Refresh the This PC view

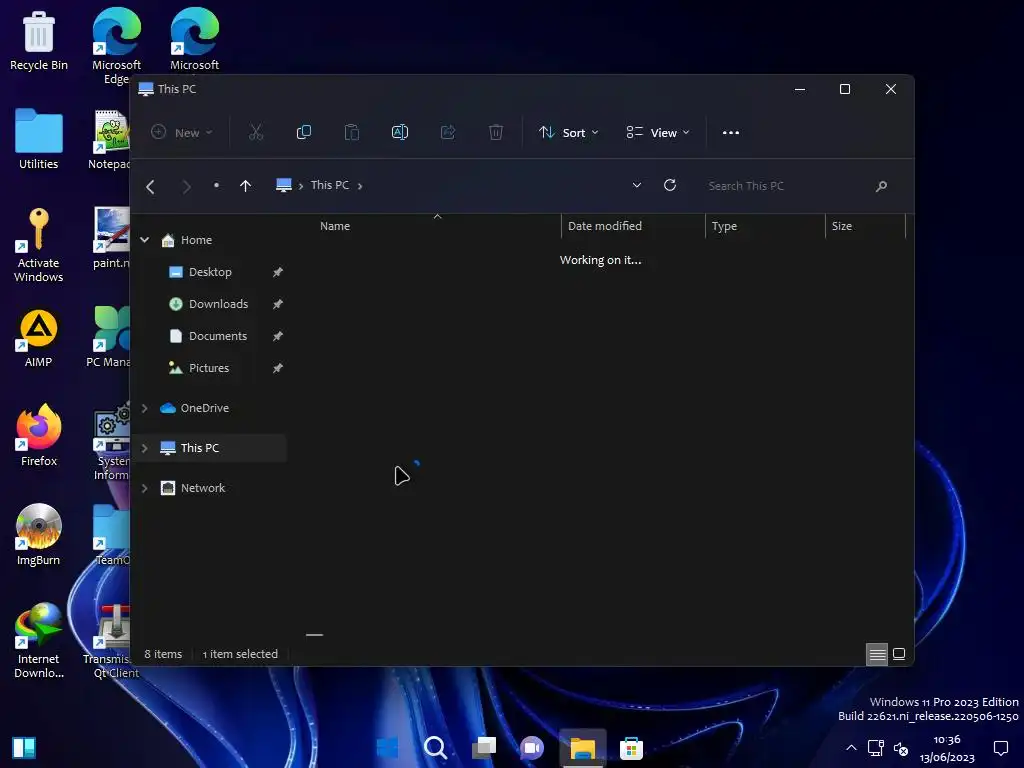tap(670, 185)
